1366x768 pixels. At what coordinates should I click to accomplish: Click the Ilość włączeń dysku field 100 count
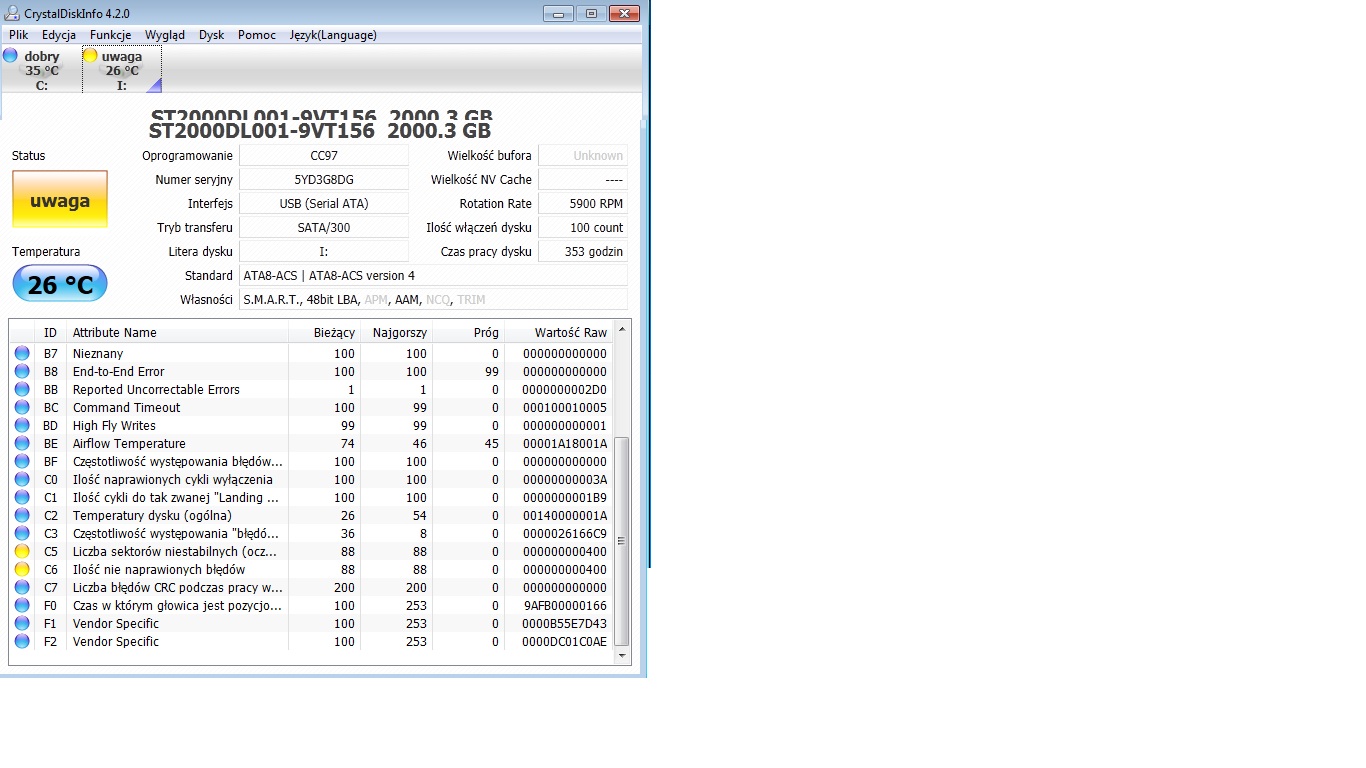click(583, 227)
